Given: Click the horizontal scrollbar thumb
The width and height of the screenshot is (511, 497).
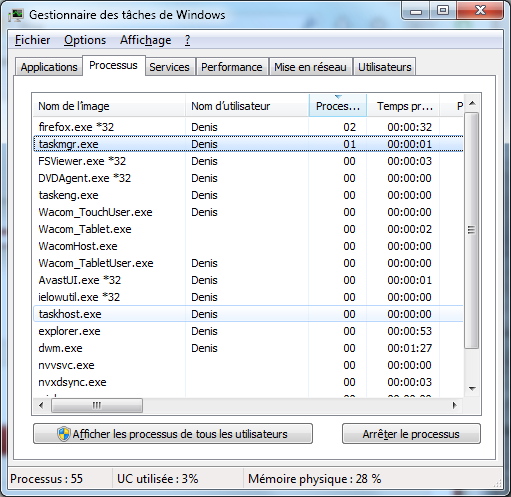Looking at the screenshot, I should point(97,406).
